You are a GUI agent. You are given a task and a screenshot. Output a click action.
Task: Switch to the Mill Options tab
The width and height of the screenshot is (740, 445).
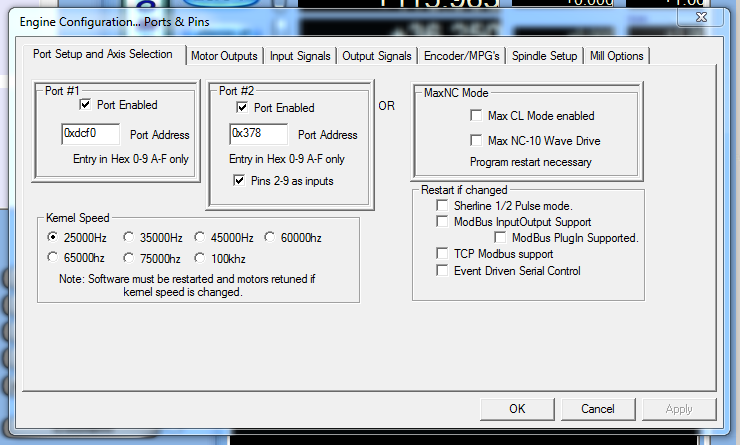(x=616, y=56)
